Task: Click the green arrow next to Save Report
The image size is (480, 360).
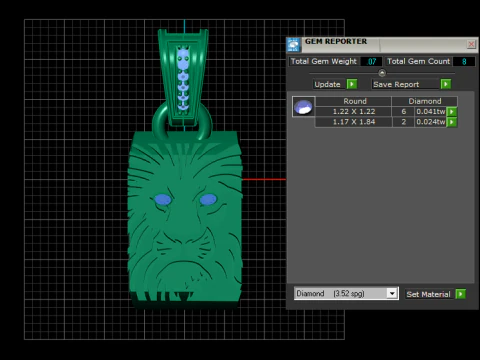Action: (446, 84)
